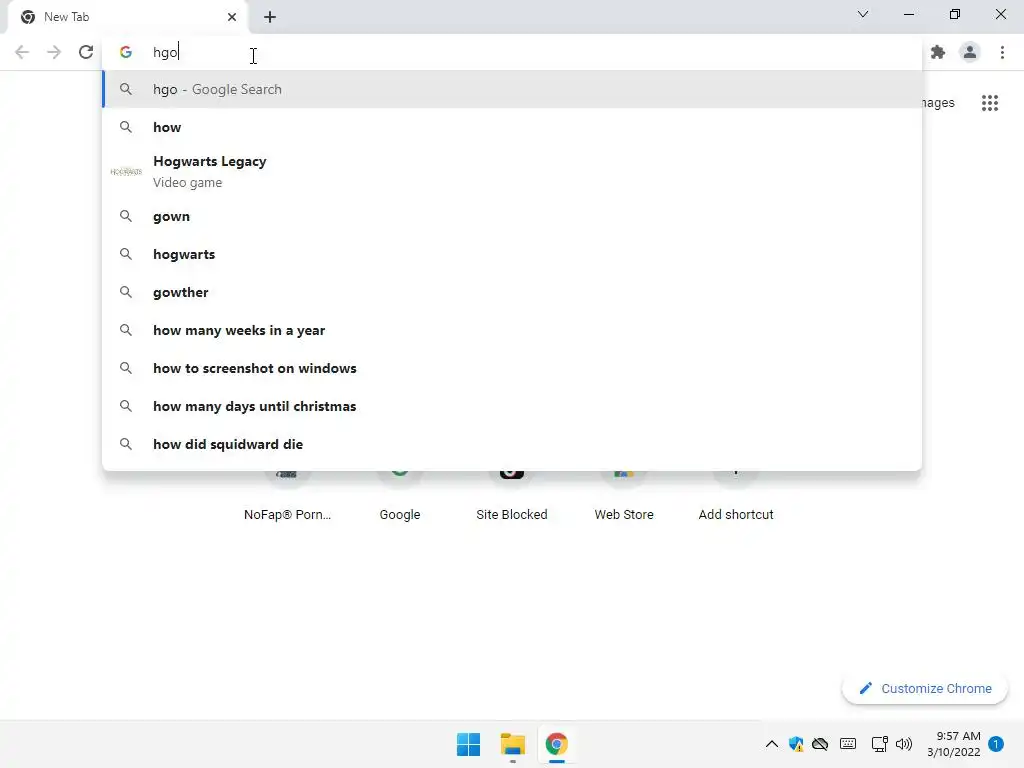This screenshot has width=1024, height=768.
Task: Choose 'how to screenshot on windows' suggestion
Action: tap(512, 368)
